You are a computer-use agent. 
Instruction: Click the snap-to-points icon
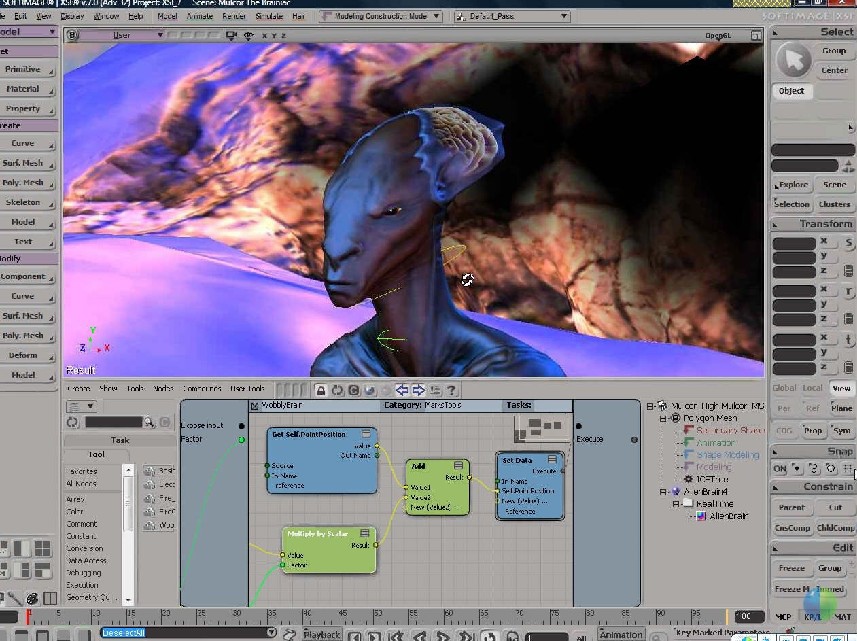pos(797,468)
